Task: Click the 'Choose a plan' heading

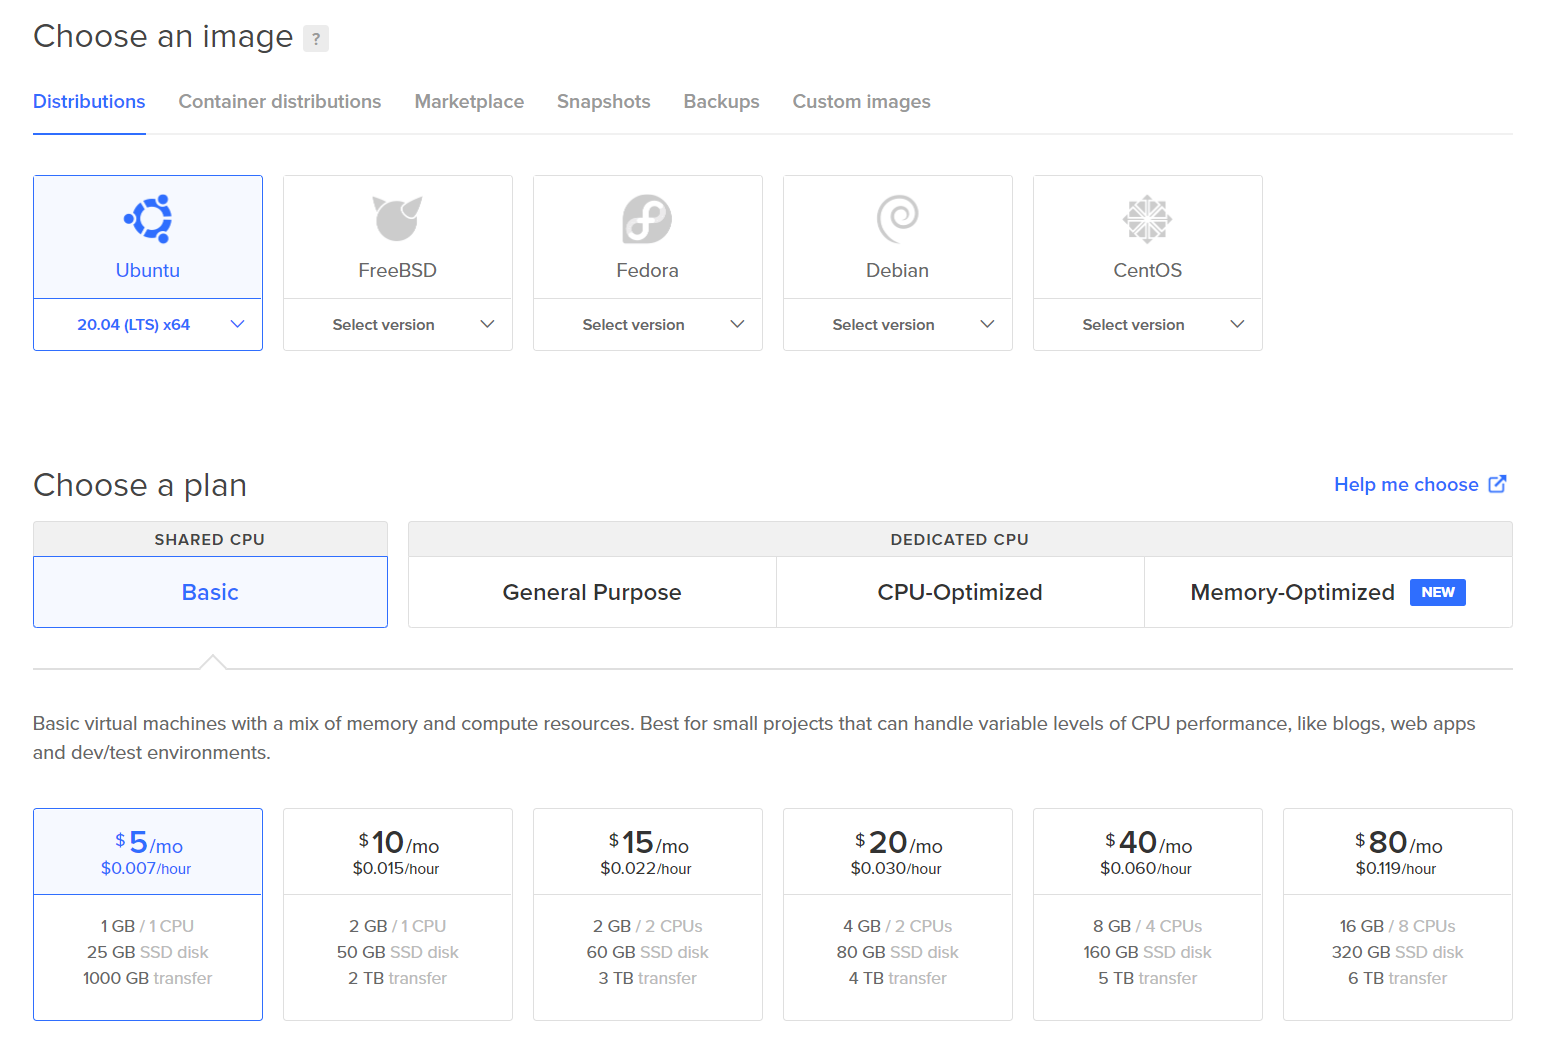Action: pos(140,485)
